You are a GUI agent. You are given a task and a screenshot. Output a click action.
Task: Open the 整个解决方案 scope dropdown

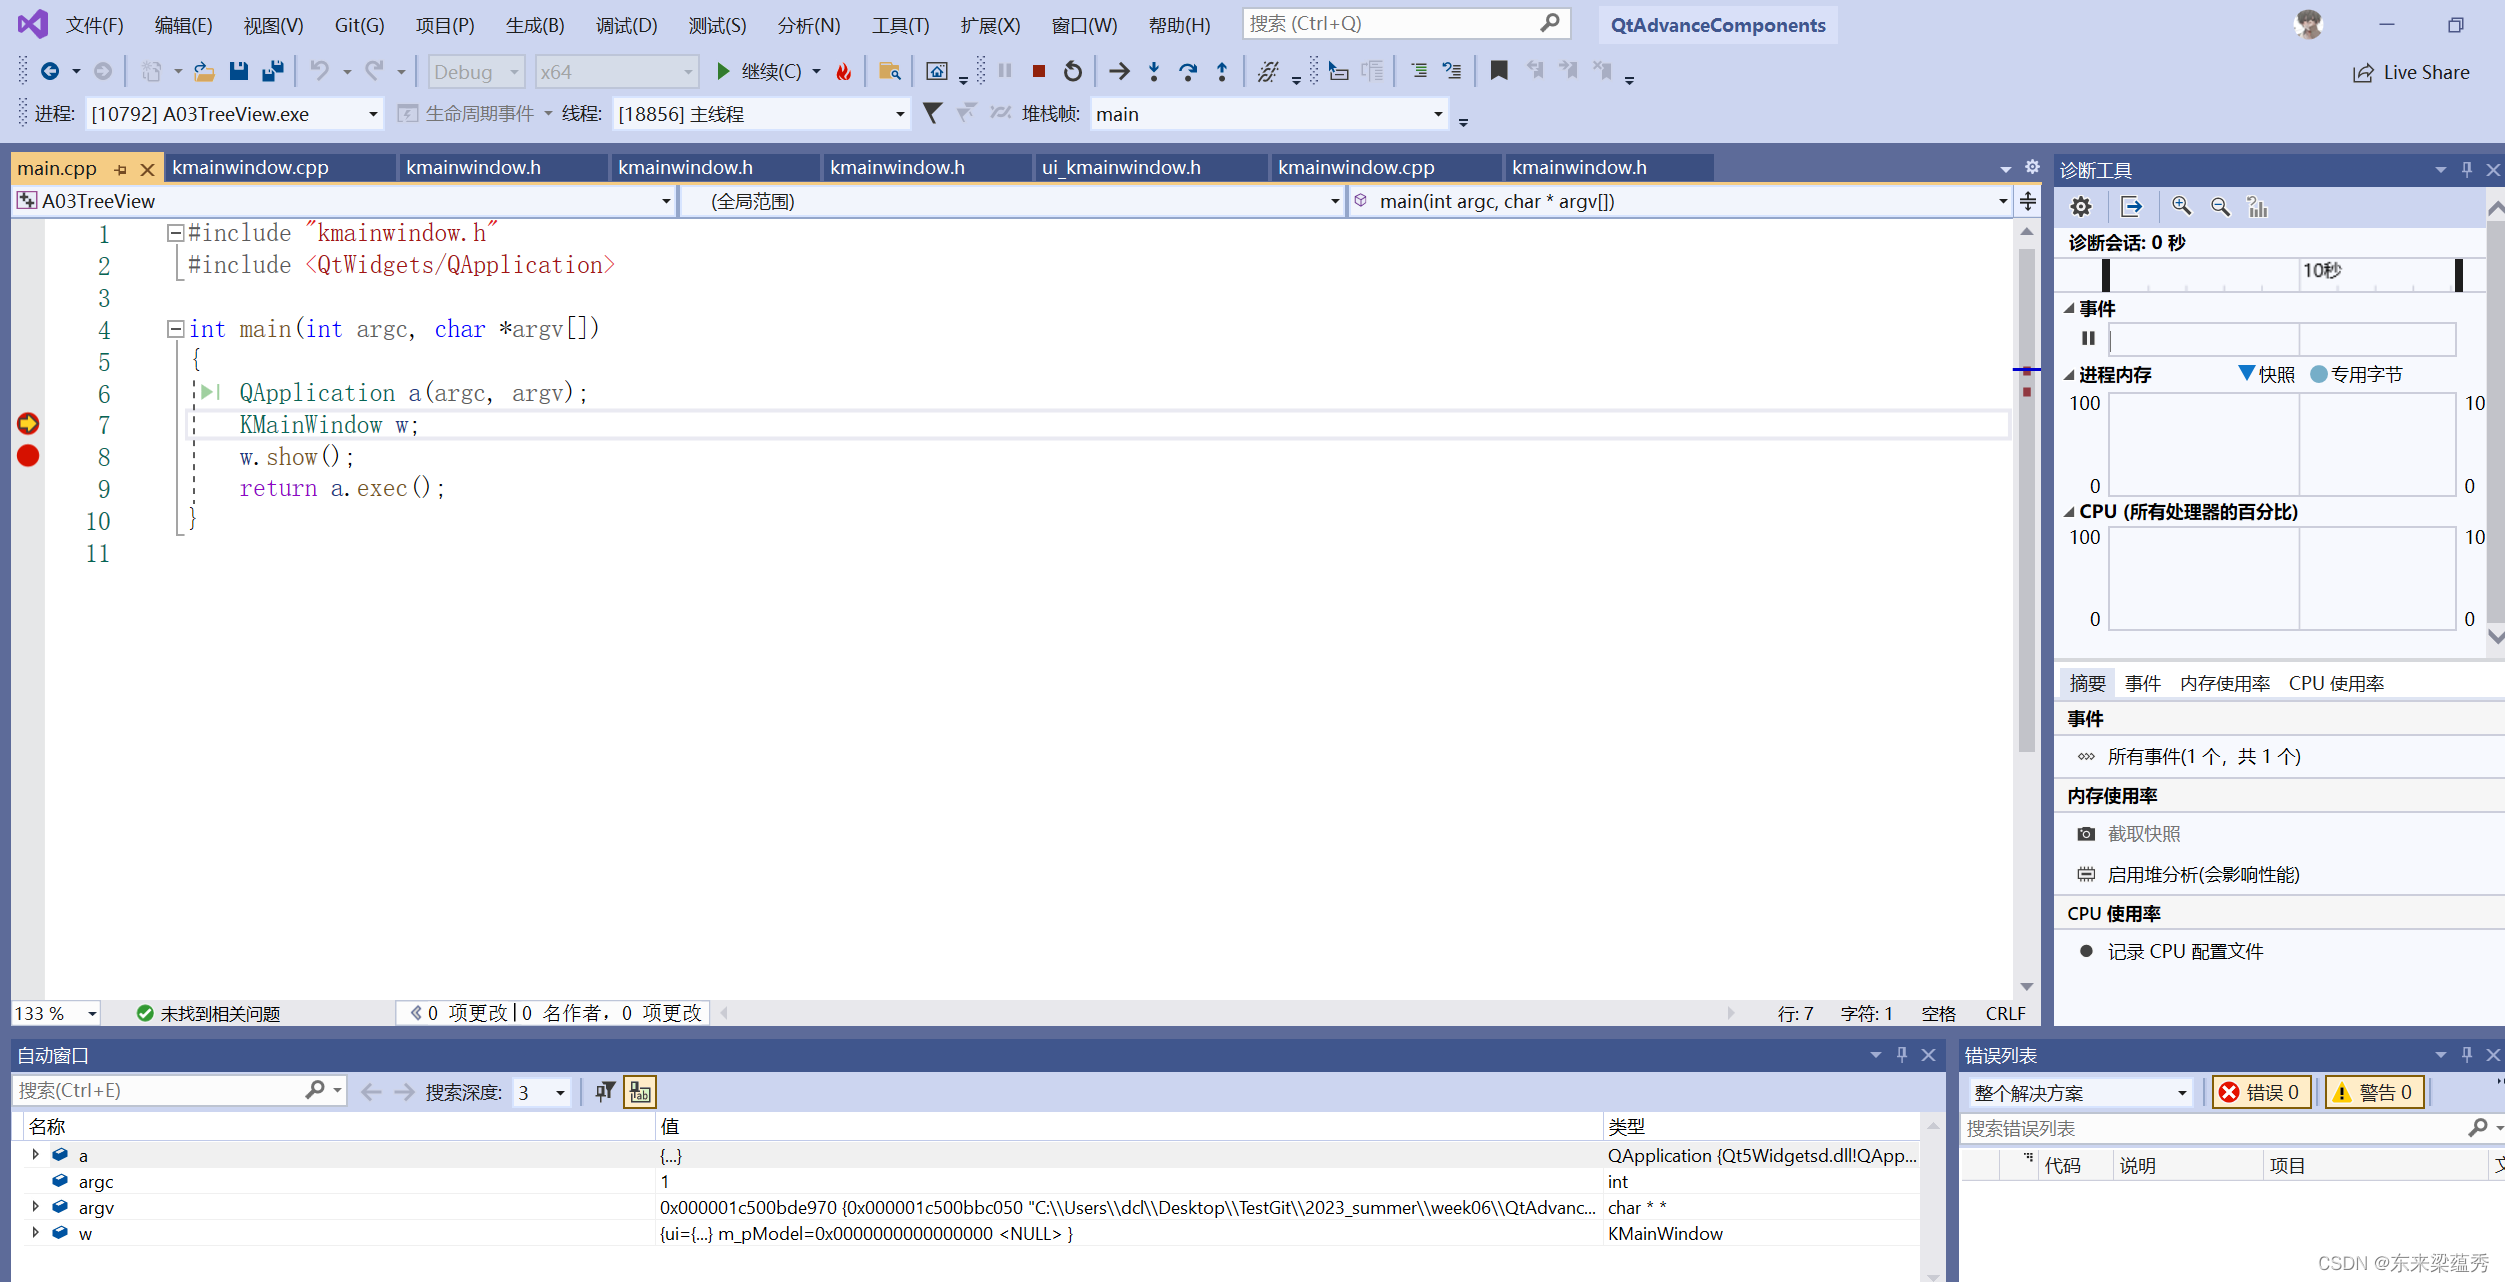click(2081, 1092)
